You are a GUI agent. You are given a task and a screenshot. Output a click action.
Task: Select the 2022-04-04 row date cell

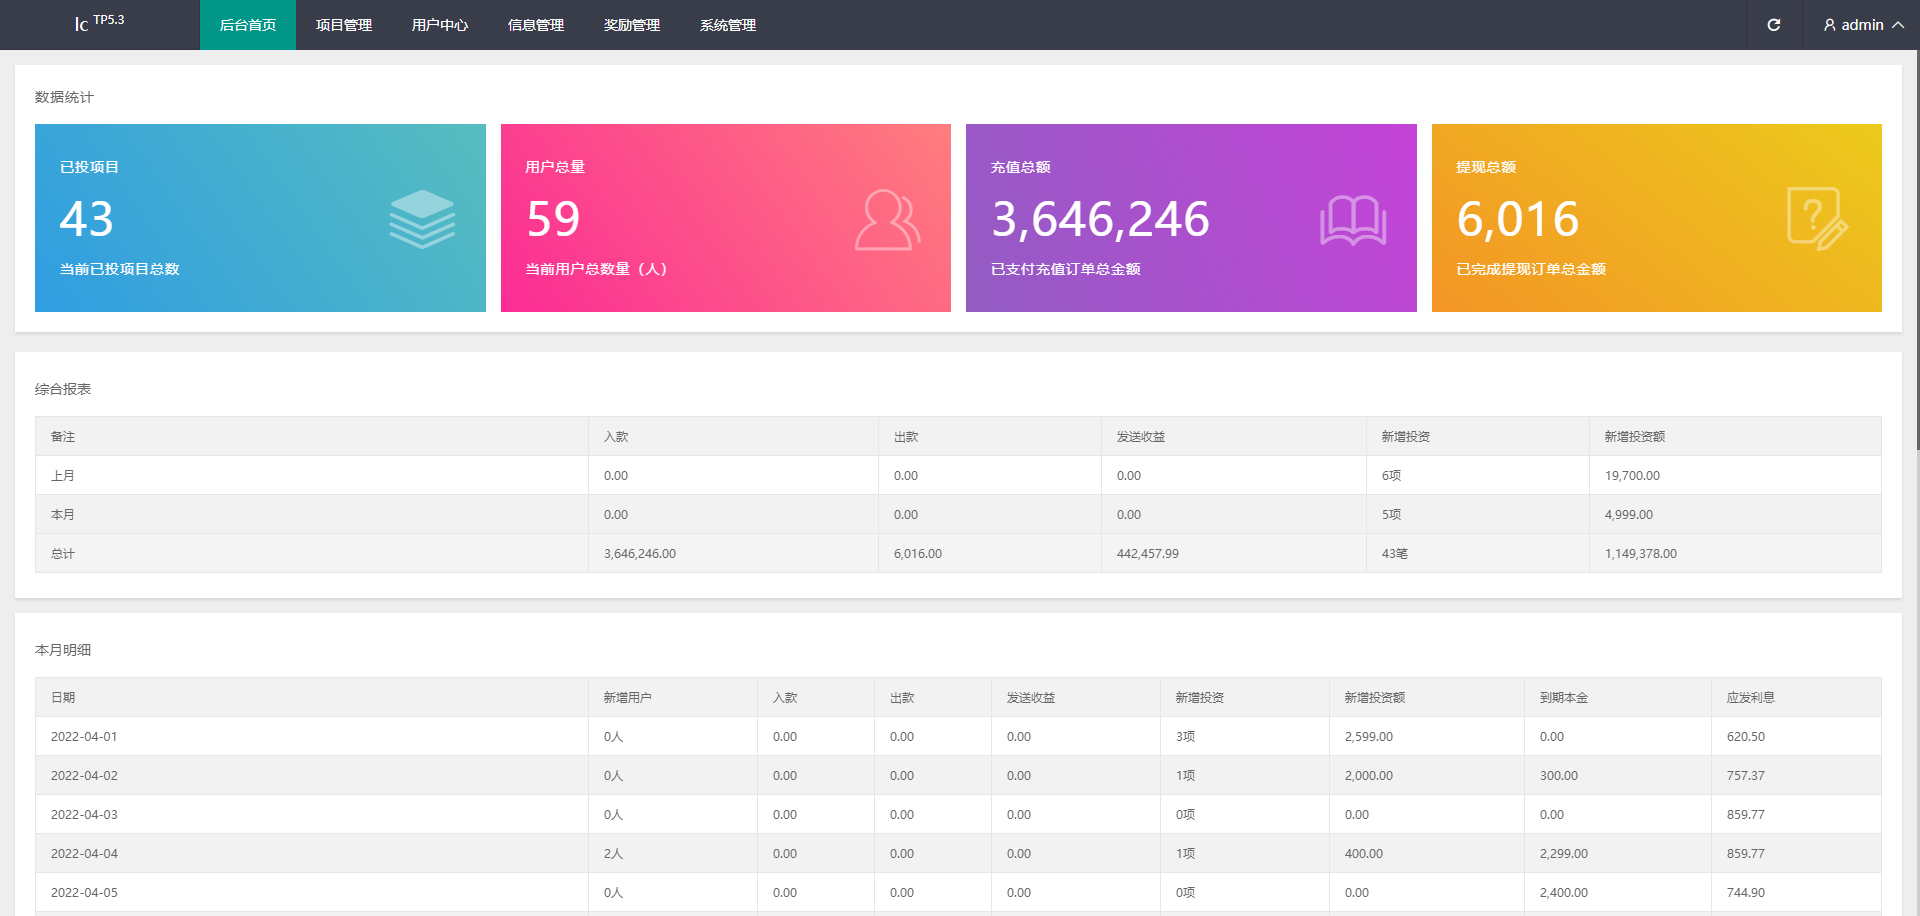(x=84, y=854)
